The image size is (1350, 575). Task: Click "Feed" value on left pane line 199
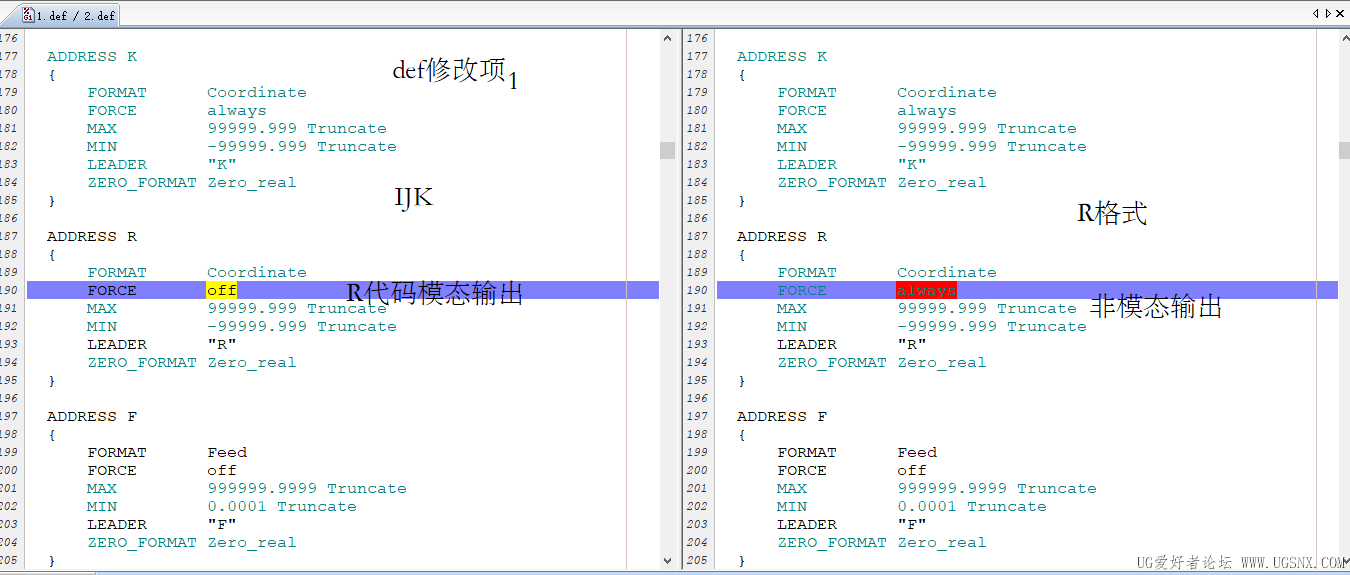(x=227, y=453)
